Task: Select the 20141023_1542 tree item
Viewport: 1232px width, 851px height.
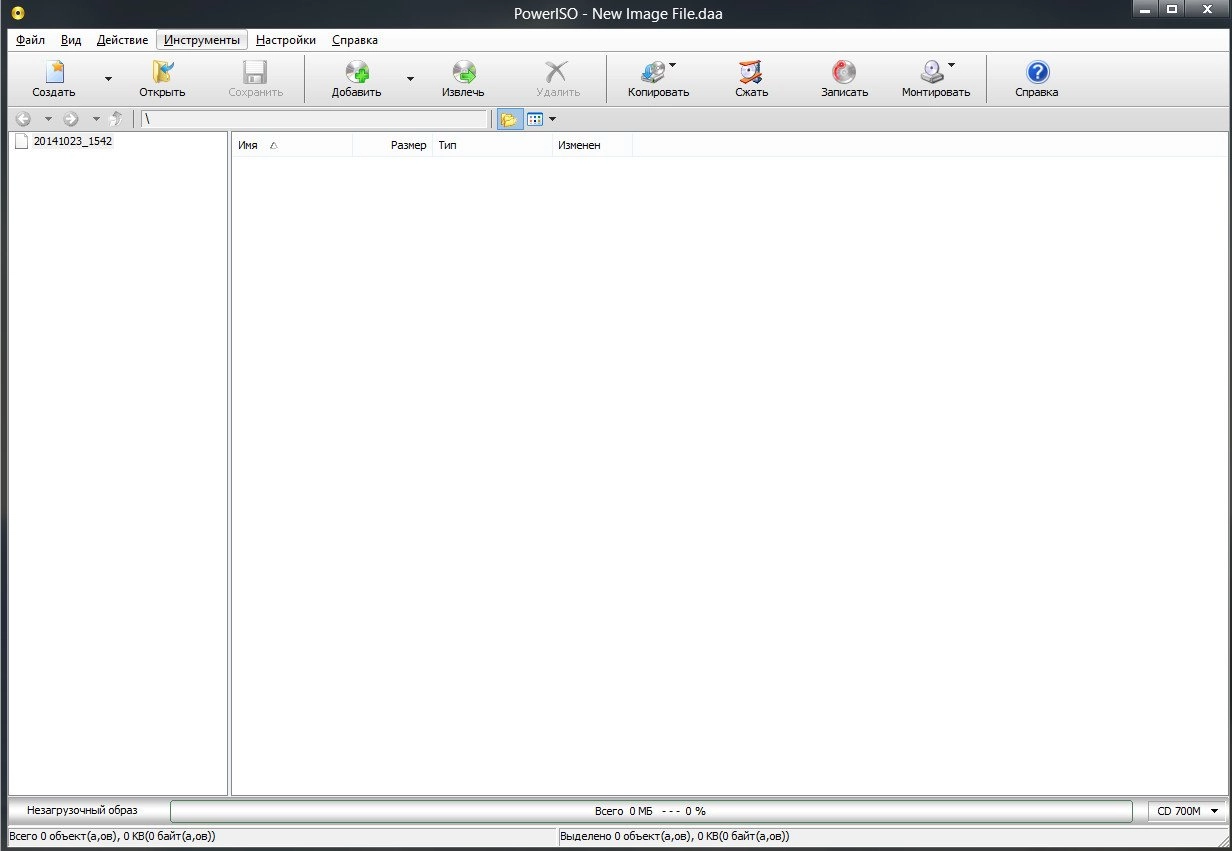Action: click(73, 142)
